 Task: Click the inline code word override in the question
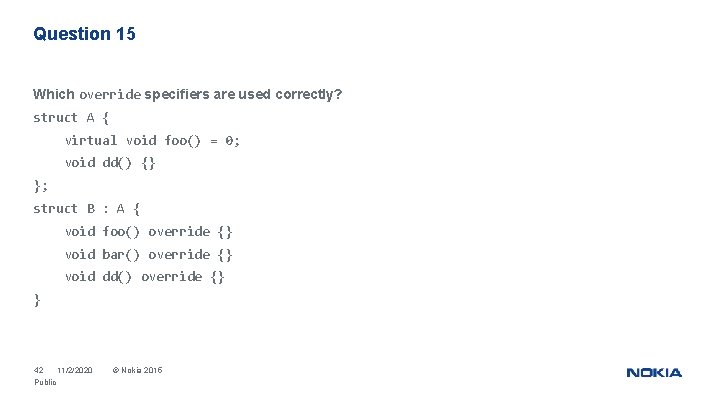point(108,95)
